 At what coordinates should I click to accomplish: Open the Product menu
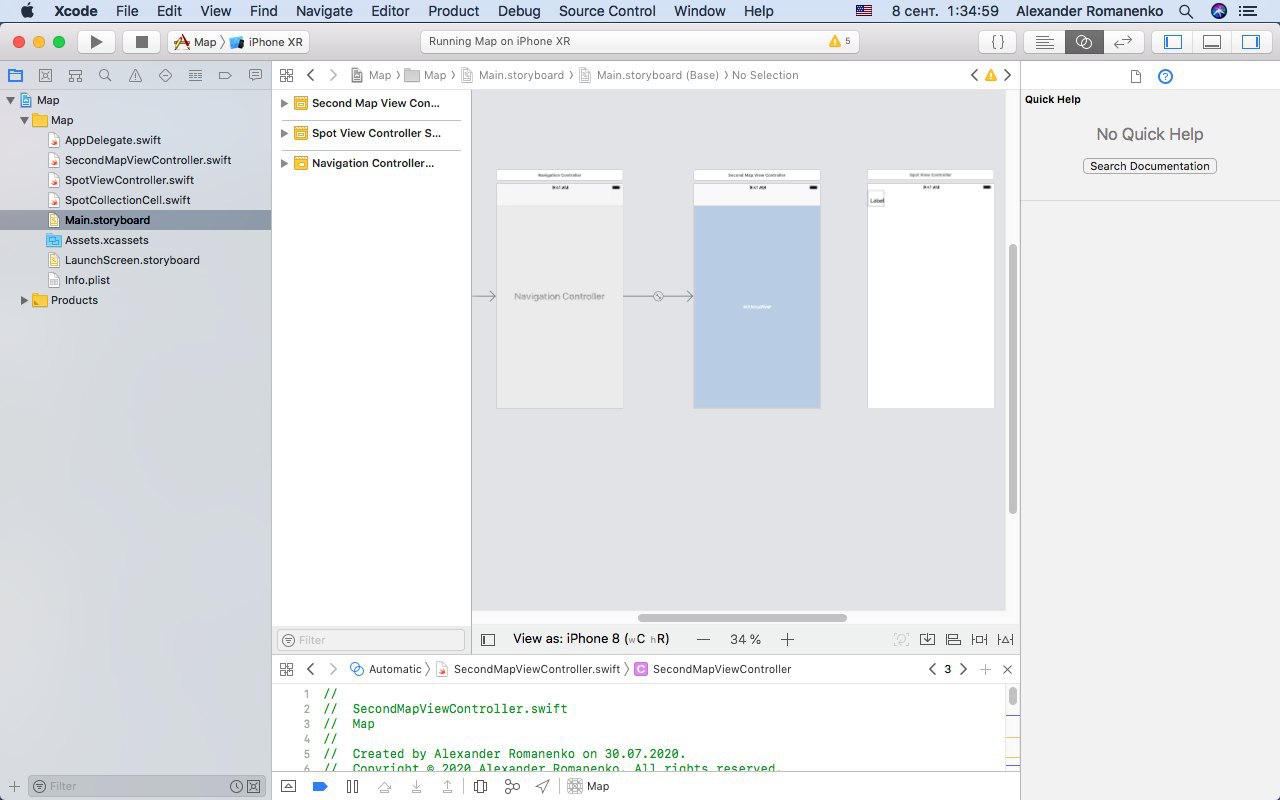point(453,11)
